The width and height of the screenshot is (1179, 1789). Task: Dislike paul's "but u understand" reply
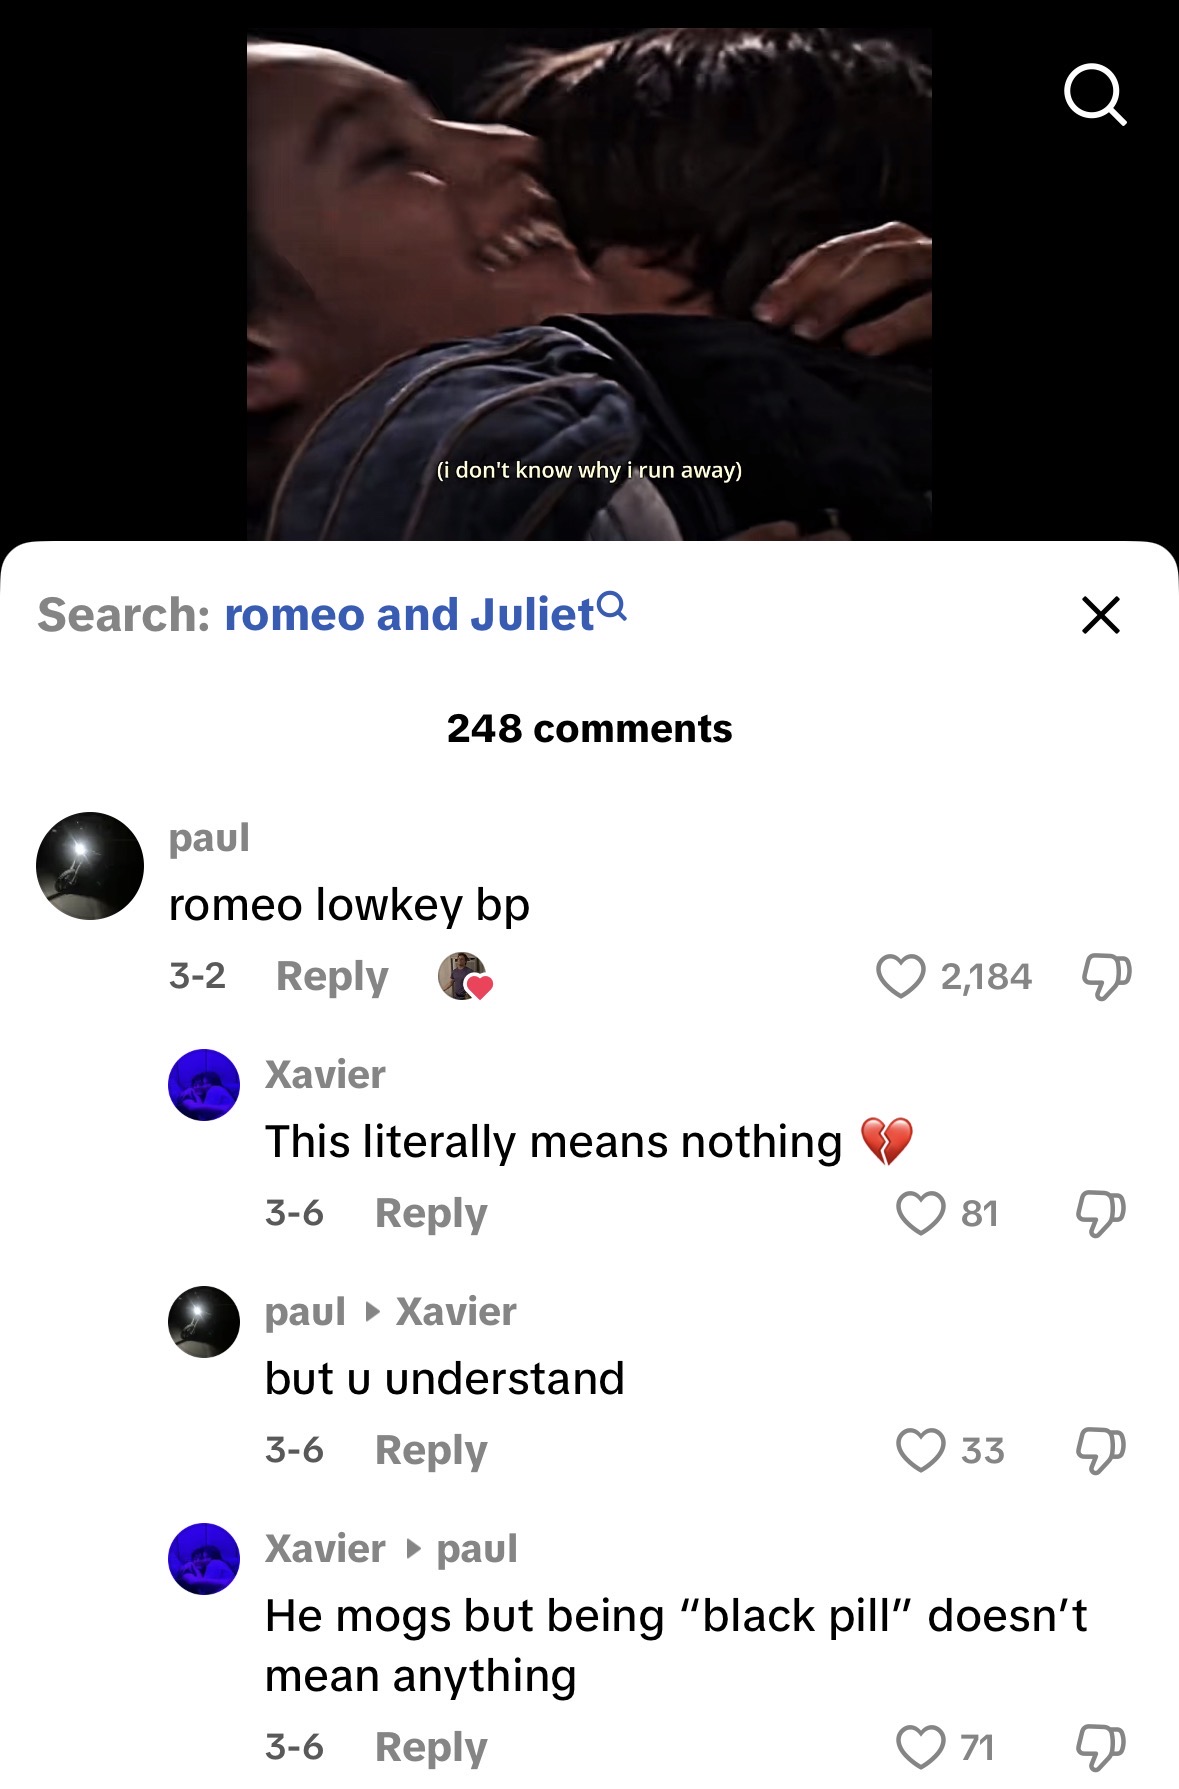click(1100, 1450)
